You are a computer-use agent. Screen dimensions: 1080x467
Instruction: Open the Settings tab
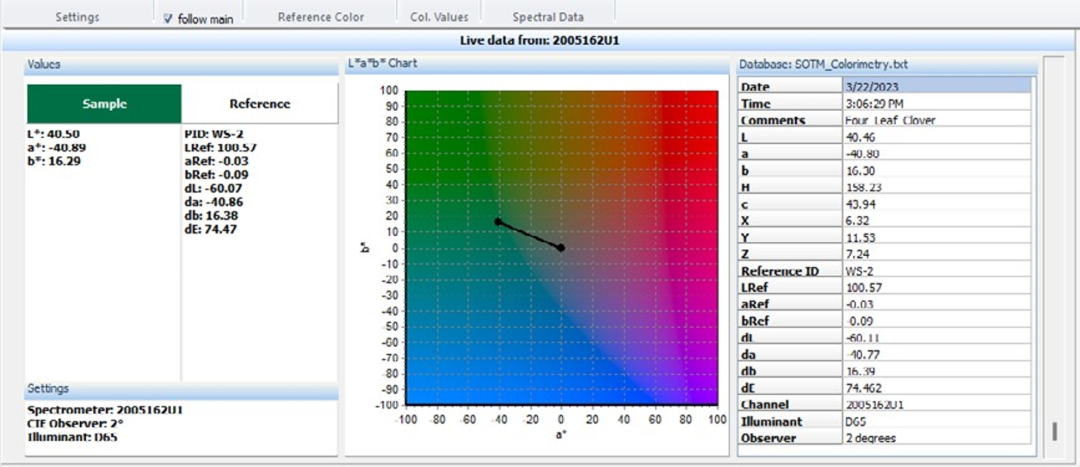click(x=77, y=17)
